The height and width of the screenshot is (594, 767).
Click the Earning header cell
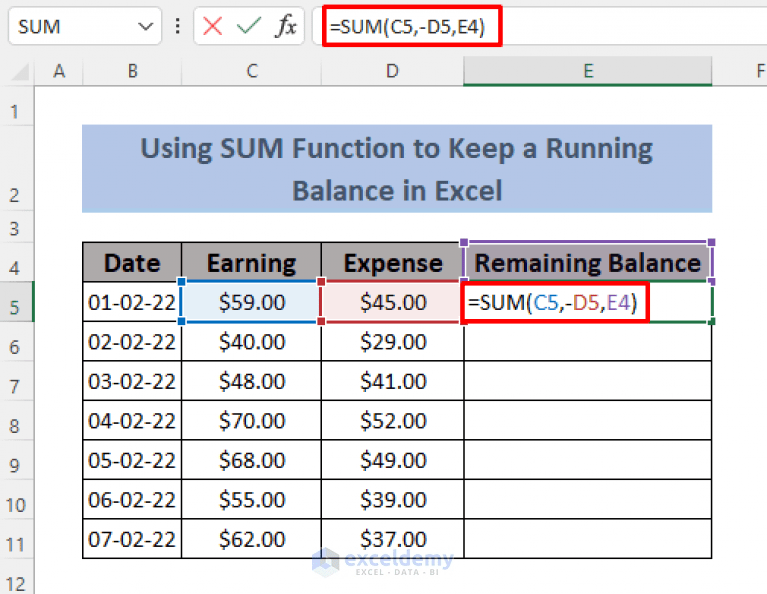point(251,263)
